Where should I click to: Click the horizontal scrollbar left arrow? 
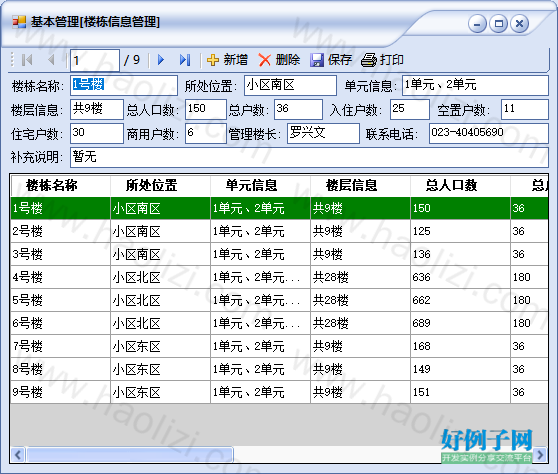pos(18,455)
